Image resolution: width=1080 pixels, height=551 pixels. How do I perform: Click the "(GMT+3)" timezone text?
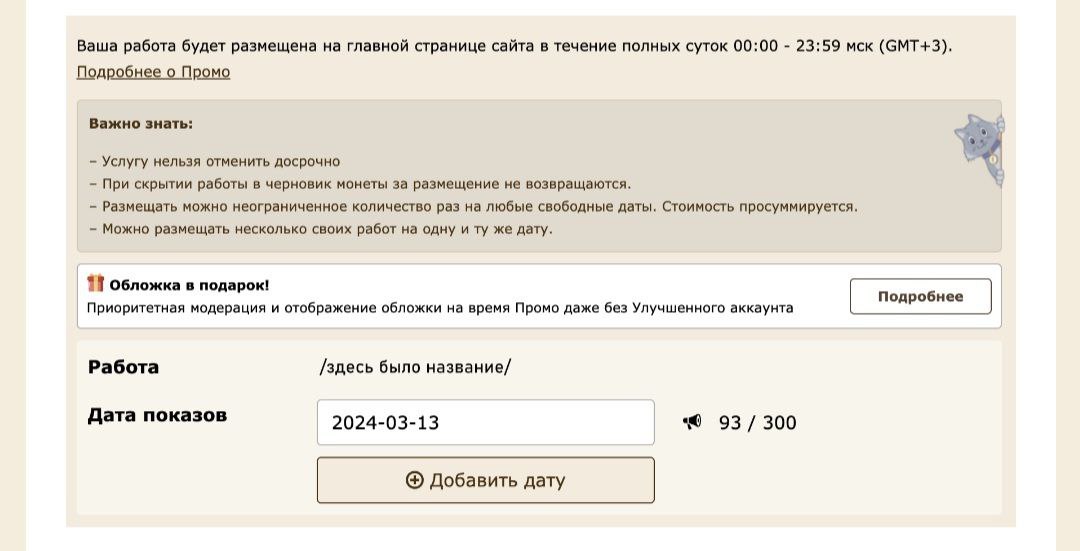coord(914,46)
